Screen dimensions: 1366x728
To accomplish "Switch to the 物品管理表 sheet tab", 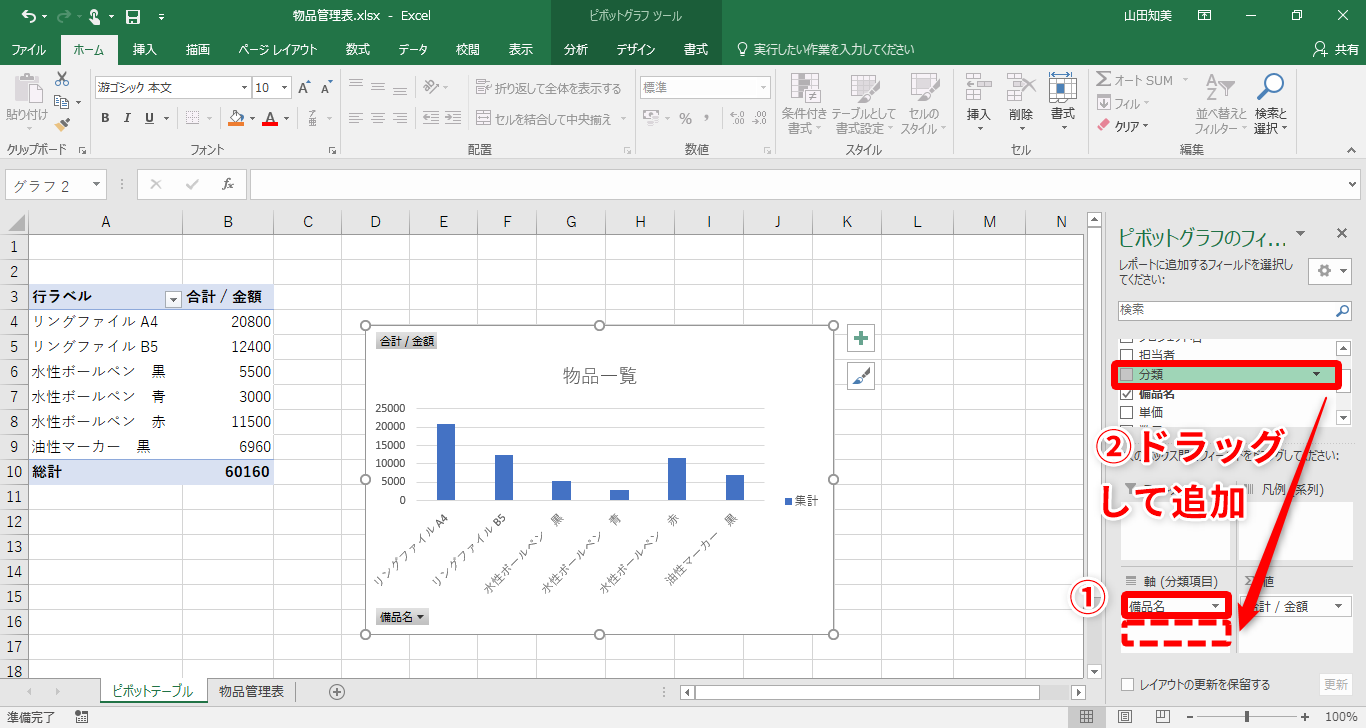I will pos(251,691).
